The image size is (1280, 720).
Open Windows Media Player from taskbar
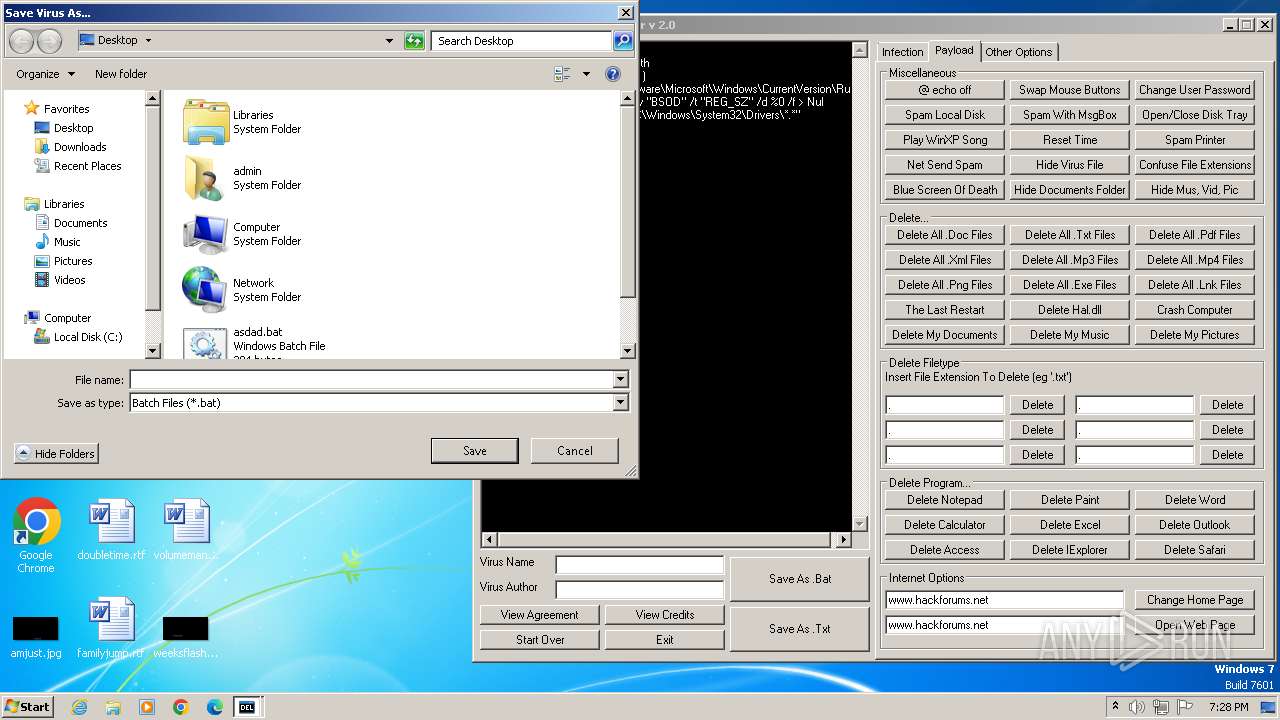[147, 707]
